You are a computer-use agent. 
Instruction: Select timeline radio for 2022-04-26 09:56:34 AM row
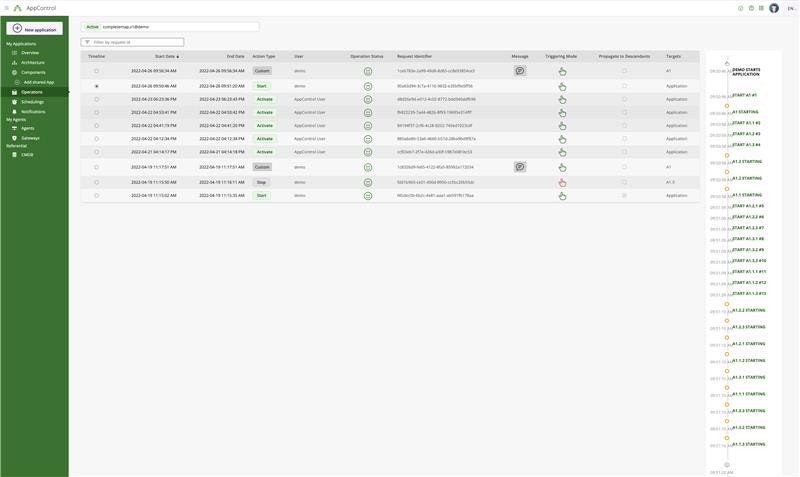(96, 71)
